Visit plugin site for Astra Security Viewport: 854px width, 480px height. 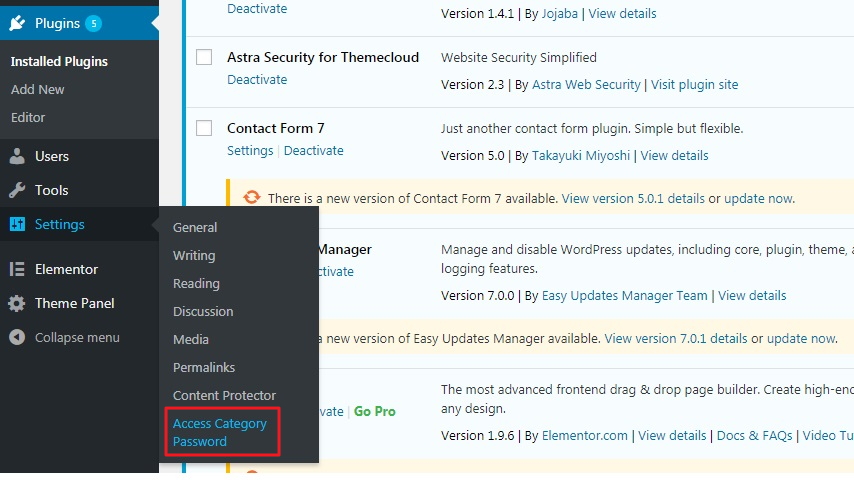coord(694,84)
